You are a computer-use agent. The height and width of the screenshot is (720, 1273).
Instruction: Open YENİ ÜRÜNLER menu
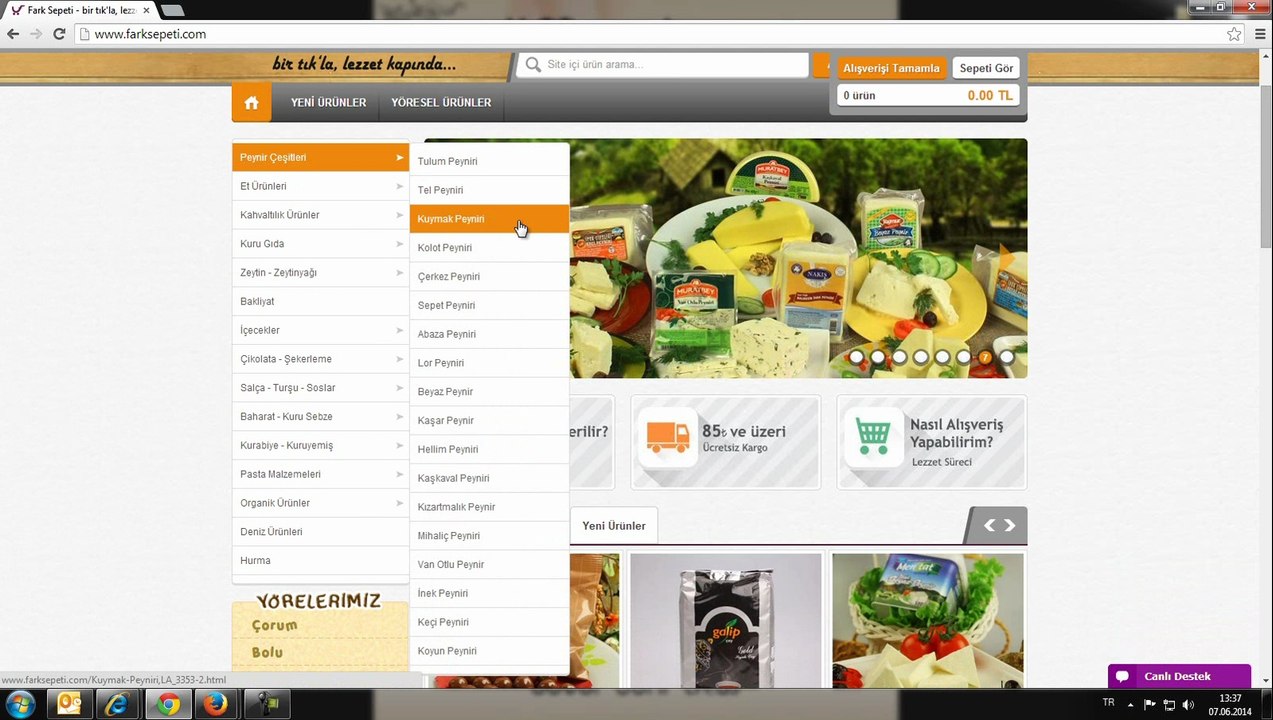[328, 102]
